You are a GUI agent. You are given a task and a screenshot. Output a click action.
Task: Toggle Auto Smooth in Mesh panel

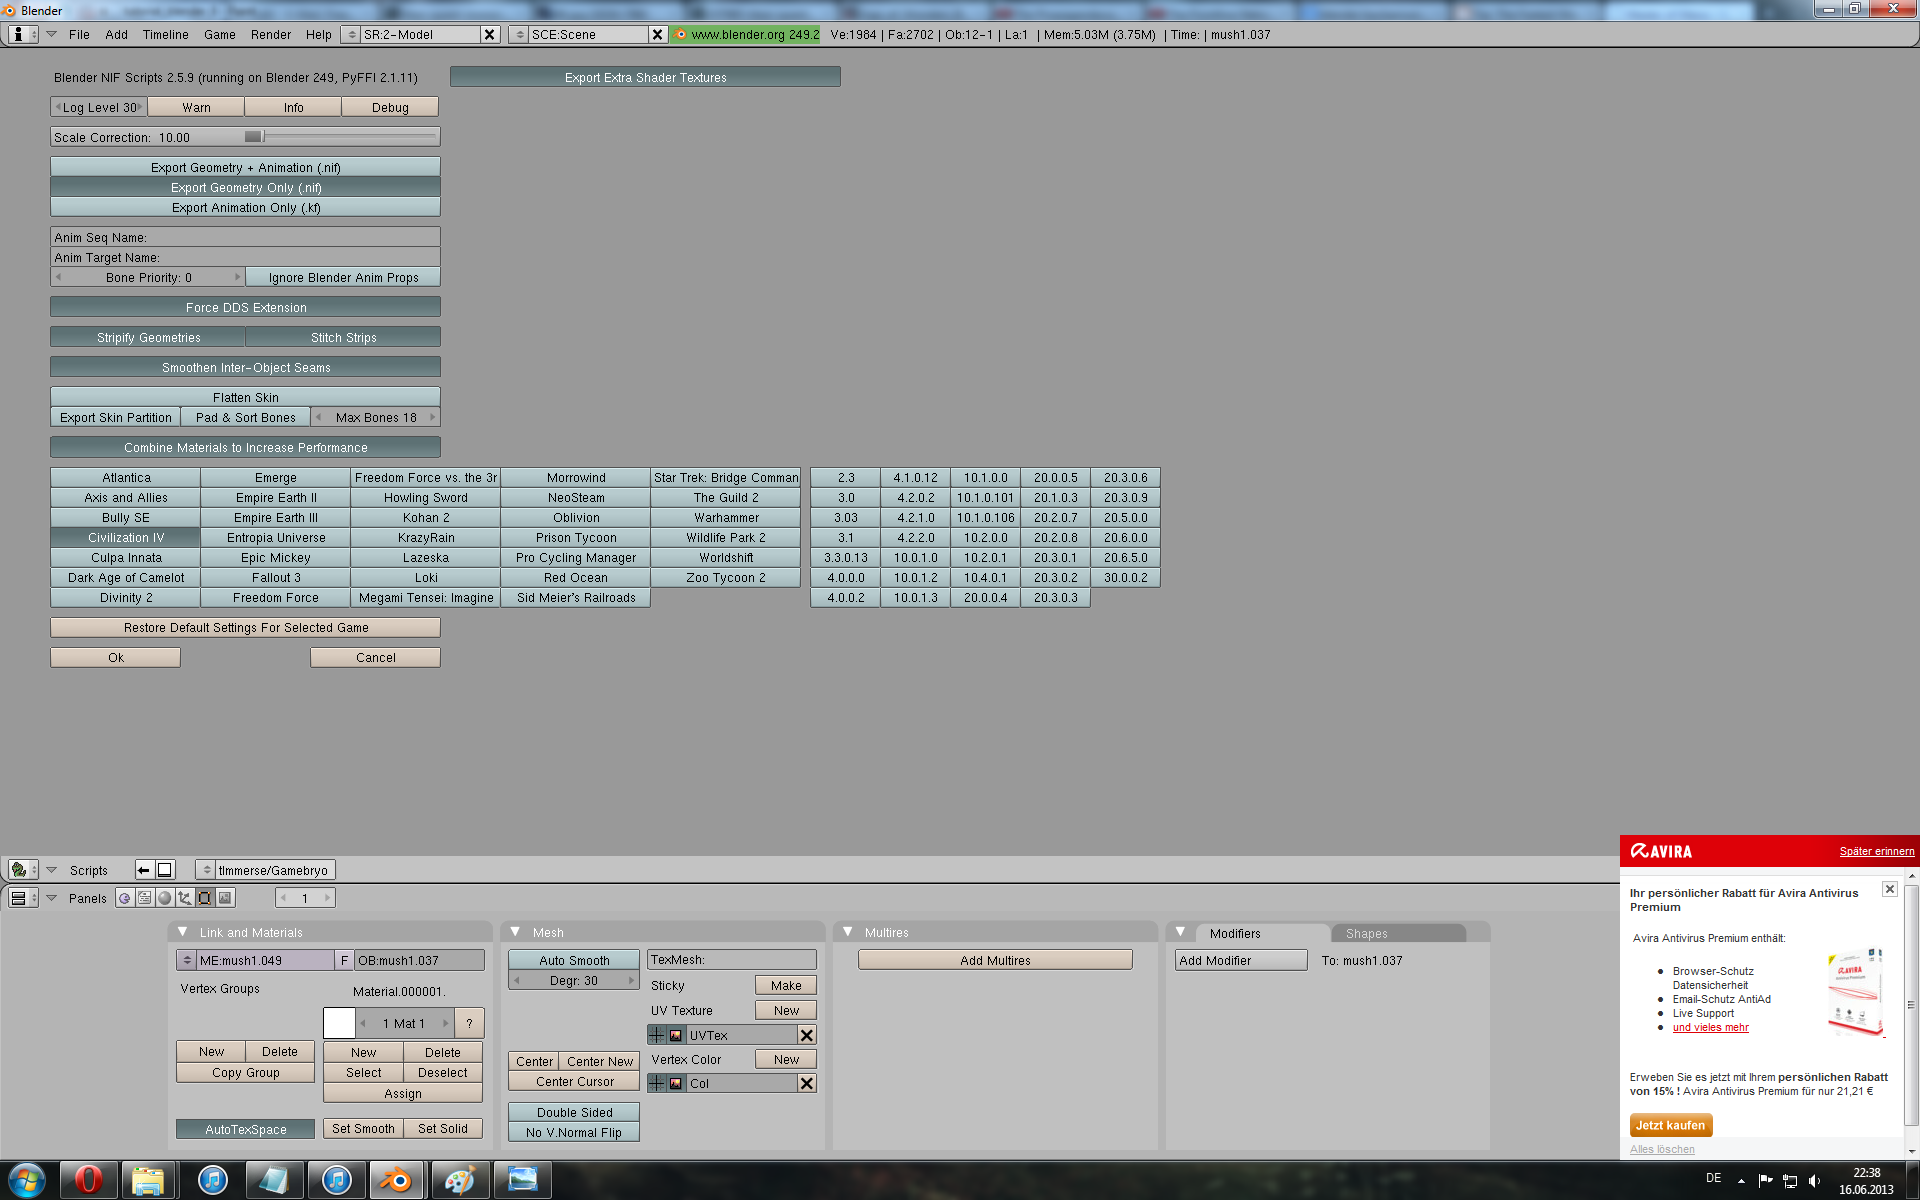tap(574, 960)
